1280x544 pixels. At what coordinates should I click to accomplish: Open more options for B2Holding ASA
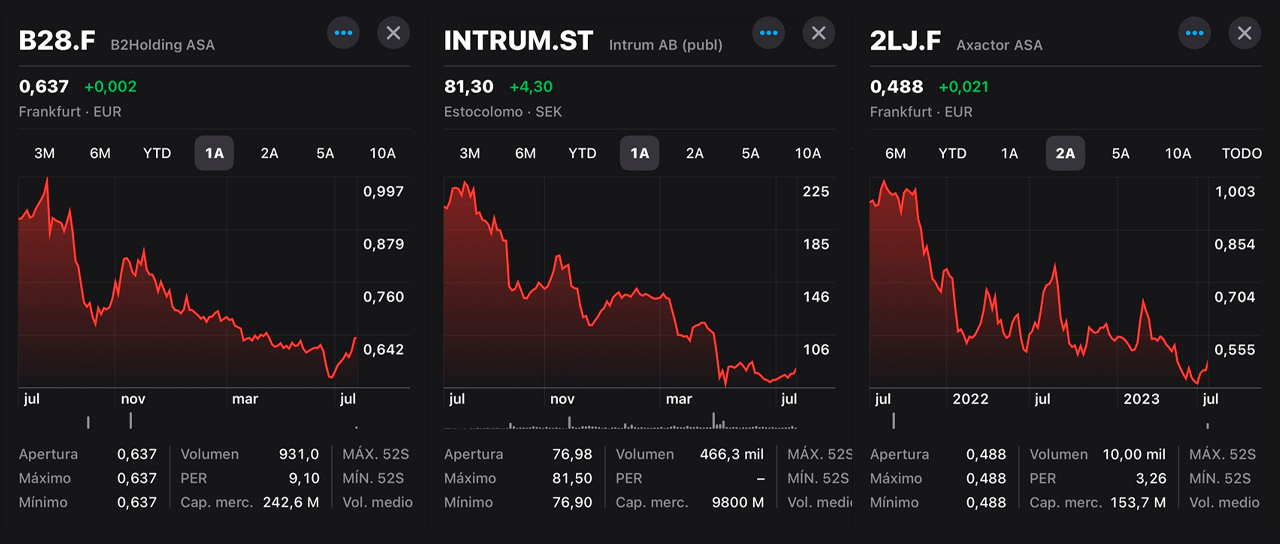(x=344, y=33)
